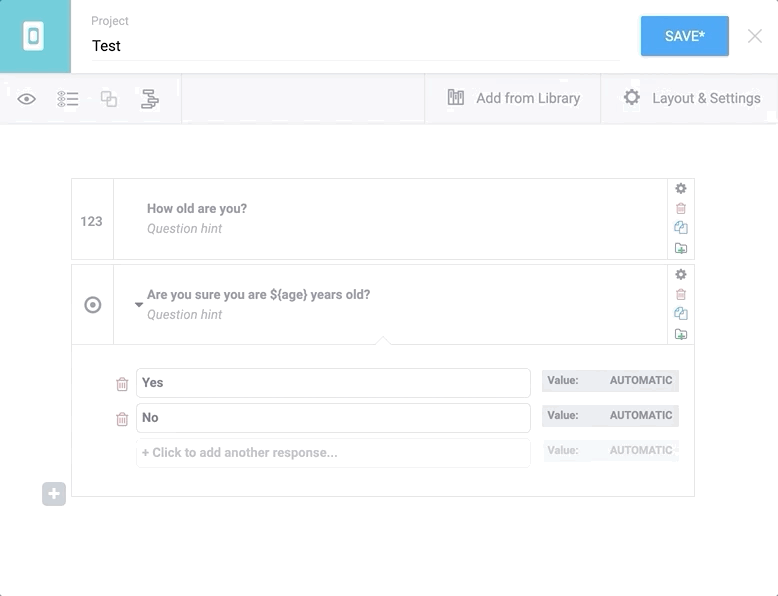
Task: Delete the 'Are you sure' question
Action: tap(681, 295)
